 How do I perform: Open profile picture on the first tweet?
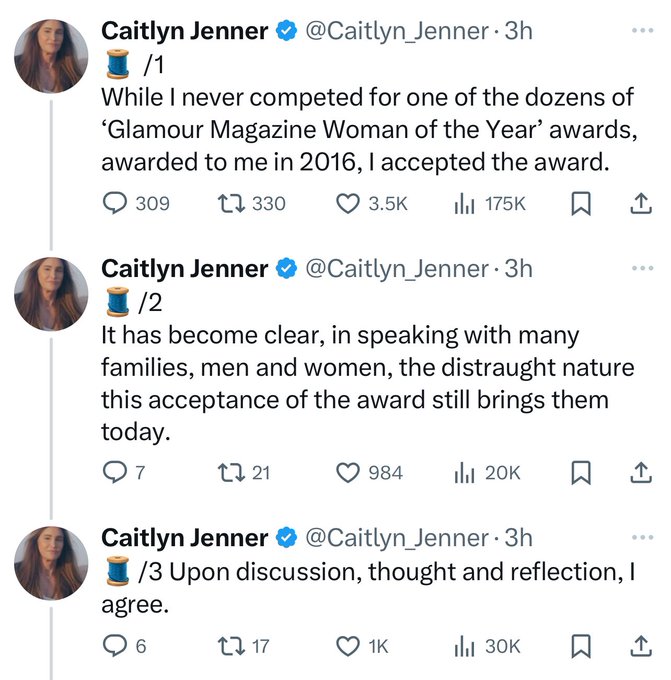pos(50,53)
